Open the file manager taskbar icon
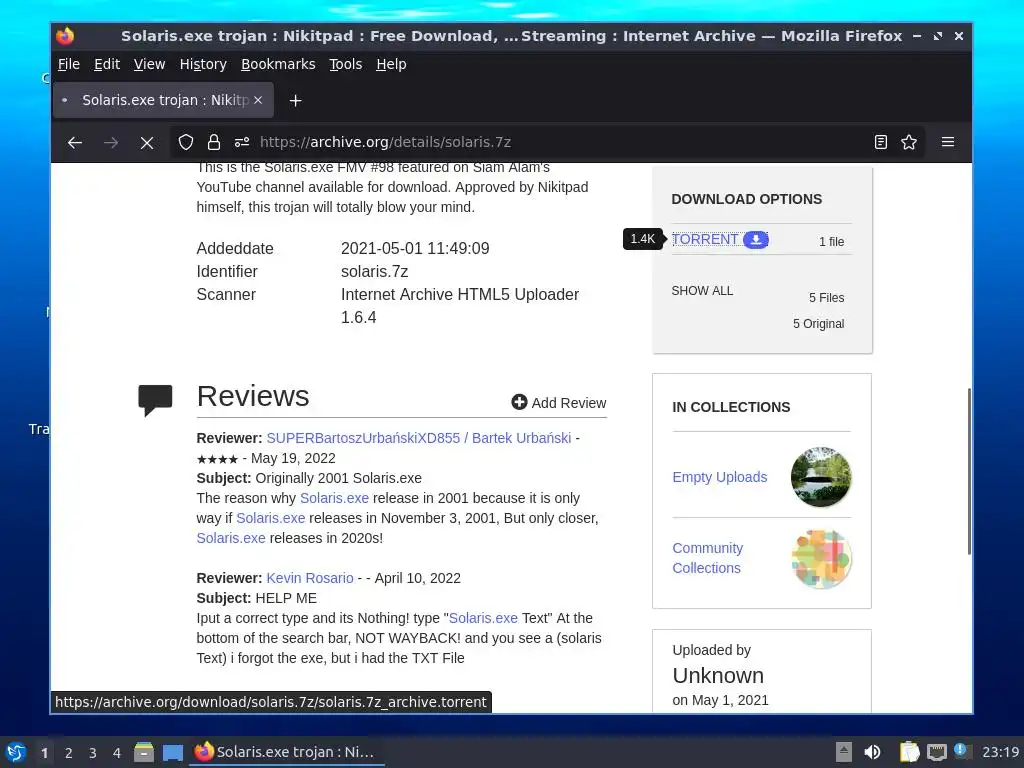The width and height of the screenshot is (1024, 768). pyautogui.click(x=144, y=752)
